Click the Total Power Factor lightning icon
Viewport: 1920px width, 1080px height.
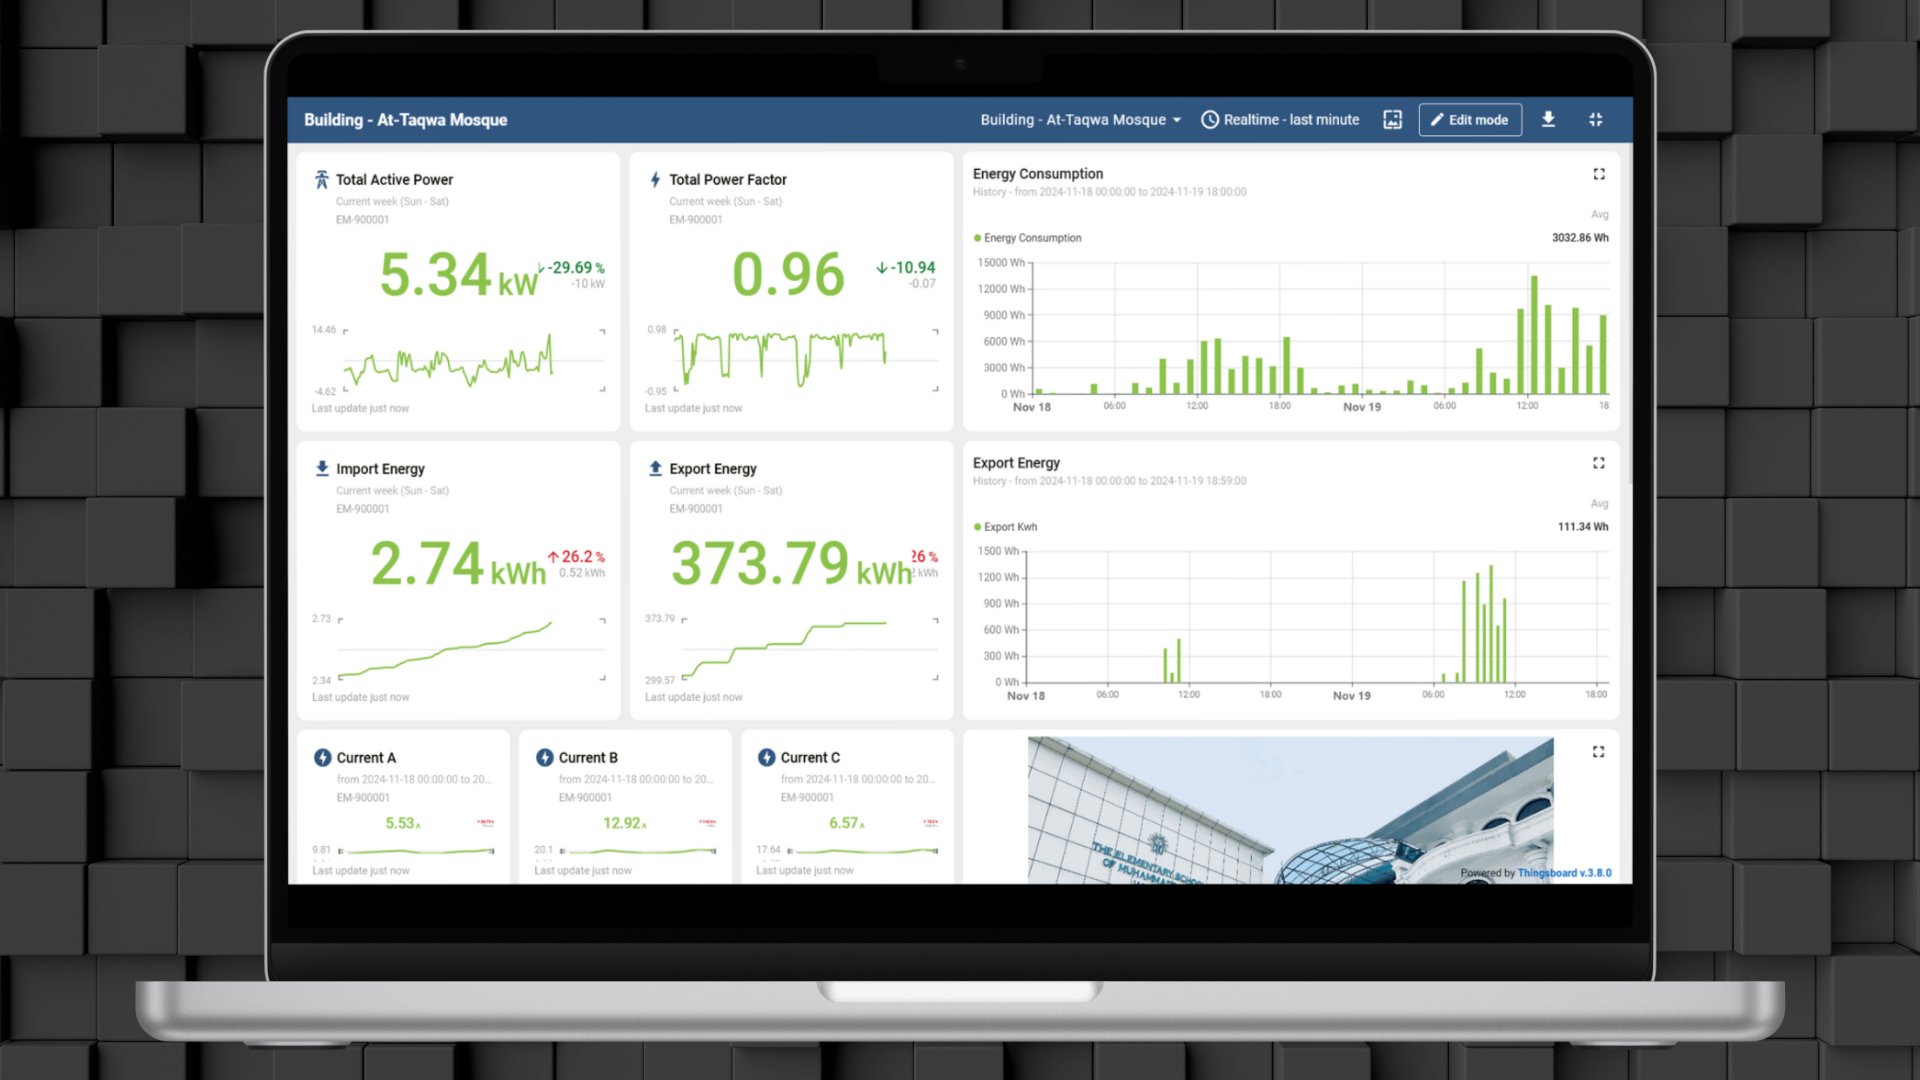pos(655,180)
